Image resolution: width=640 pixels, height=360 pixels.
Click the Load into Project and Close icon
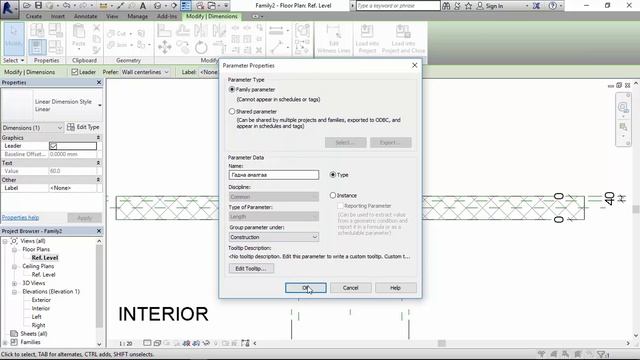(403, 39)
